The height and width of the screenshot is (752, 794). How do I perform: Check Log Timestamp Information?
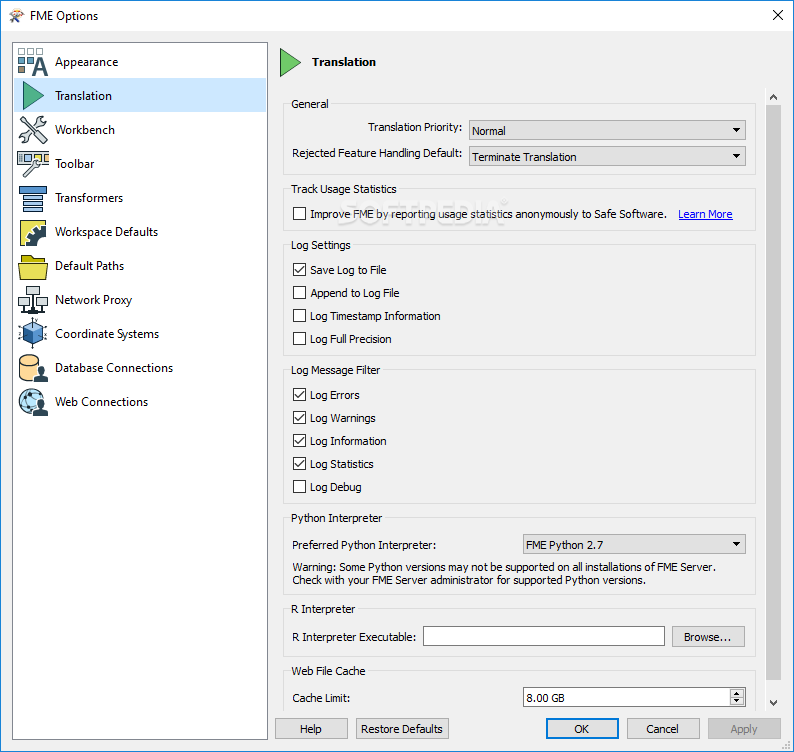[299, 315]
